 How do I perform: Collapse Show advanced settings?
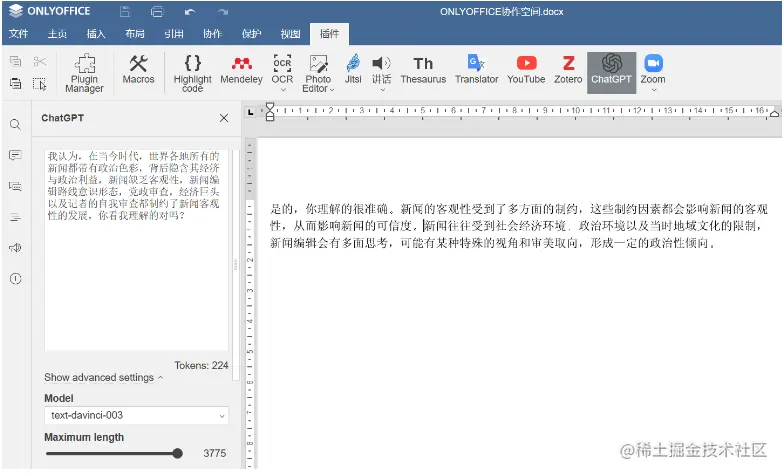(103, 377)
